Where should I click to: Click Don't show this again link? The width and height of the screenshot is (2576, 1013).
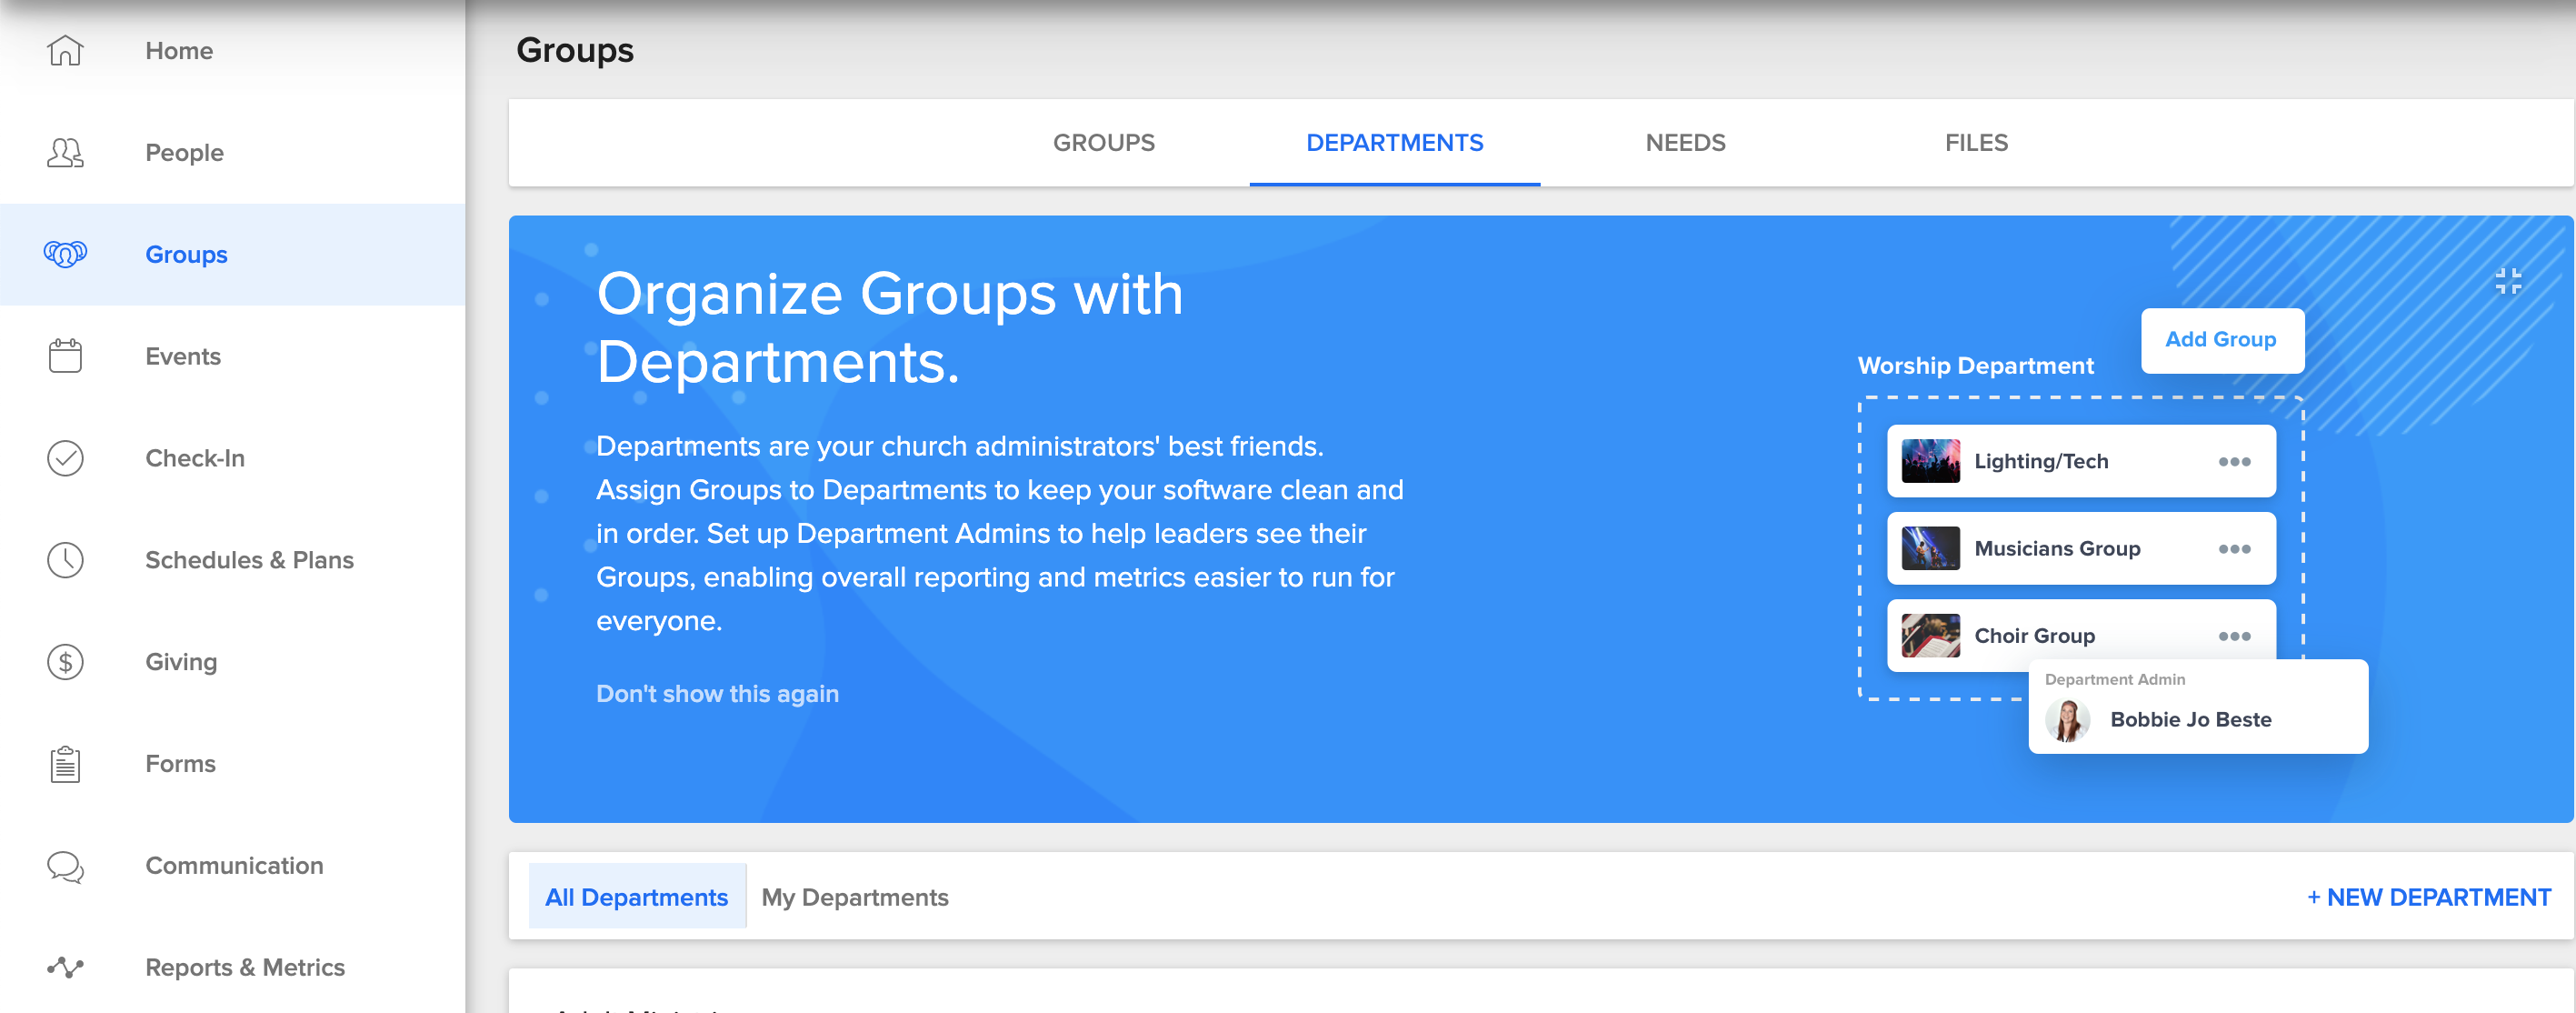(717, 693)
